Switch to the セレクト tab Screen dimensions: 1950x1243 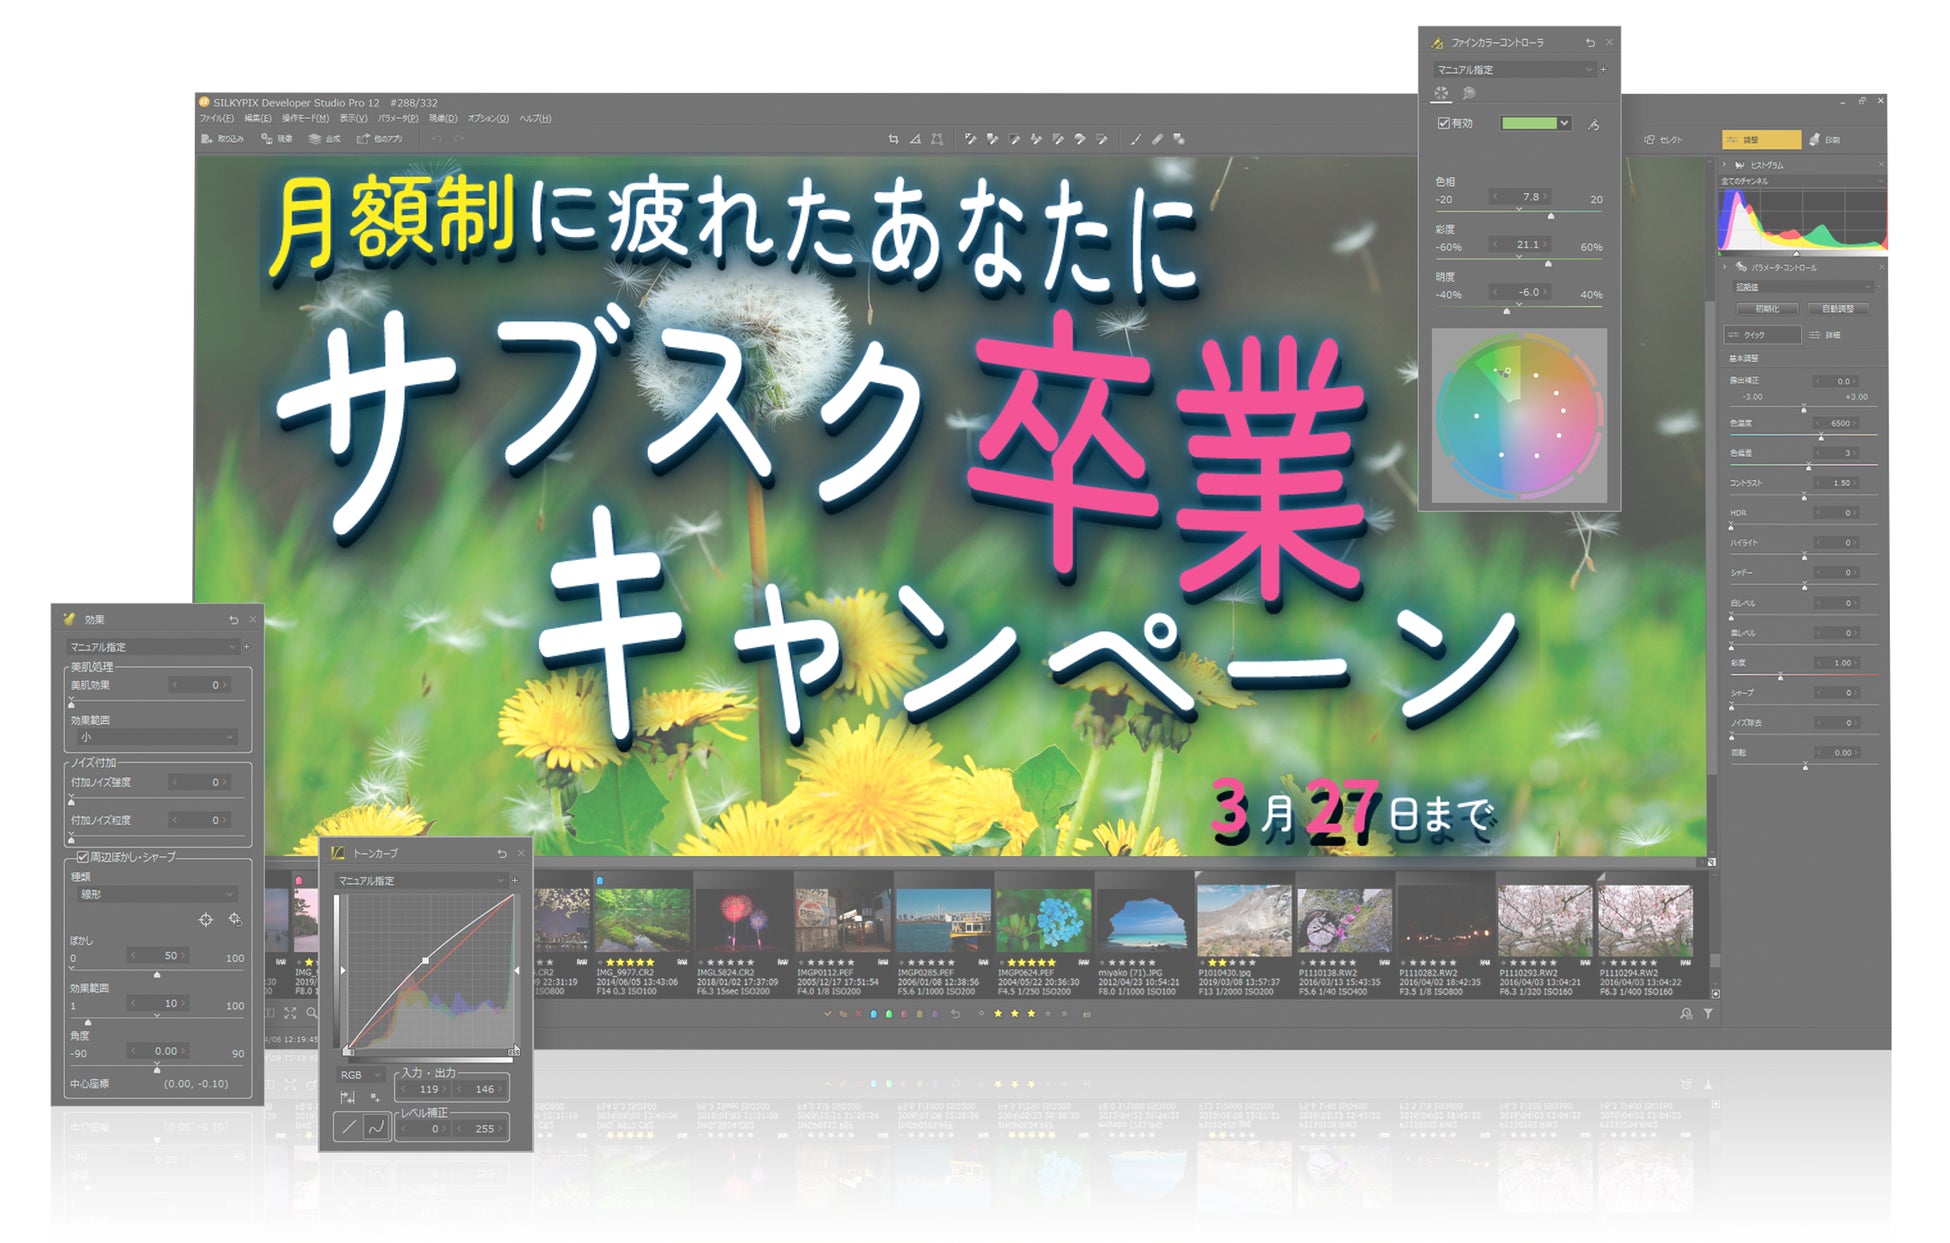1663,140
